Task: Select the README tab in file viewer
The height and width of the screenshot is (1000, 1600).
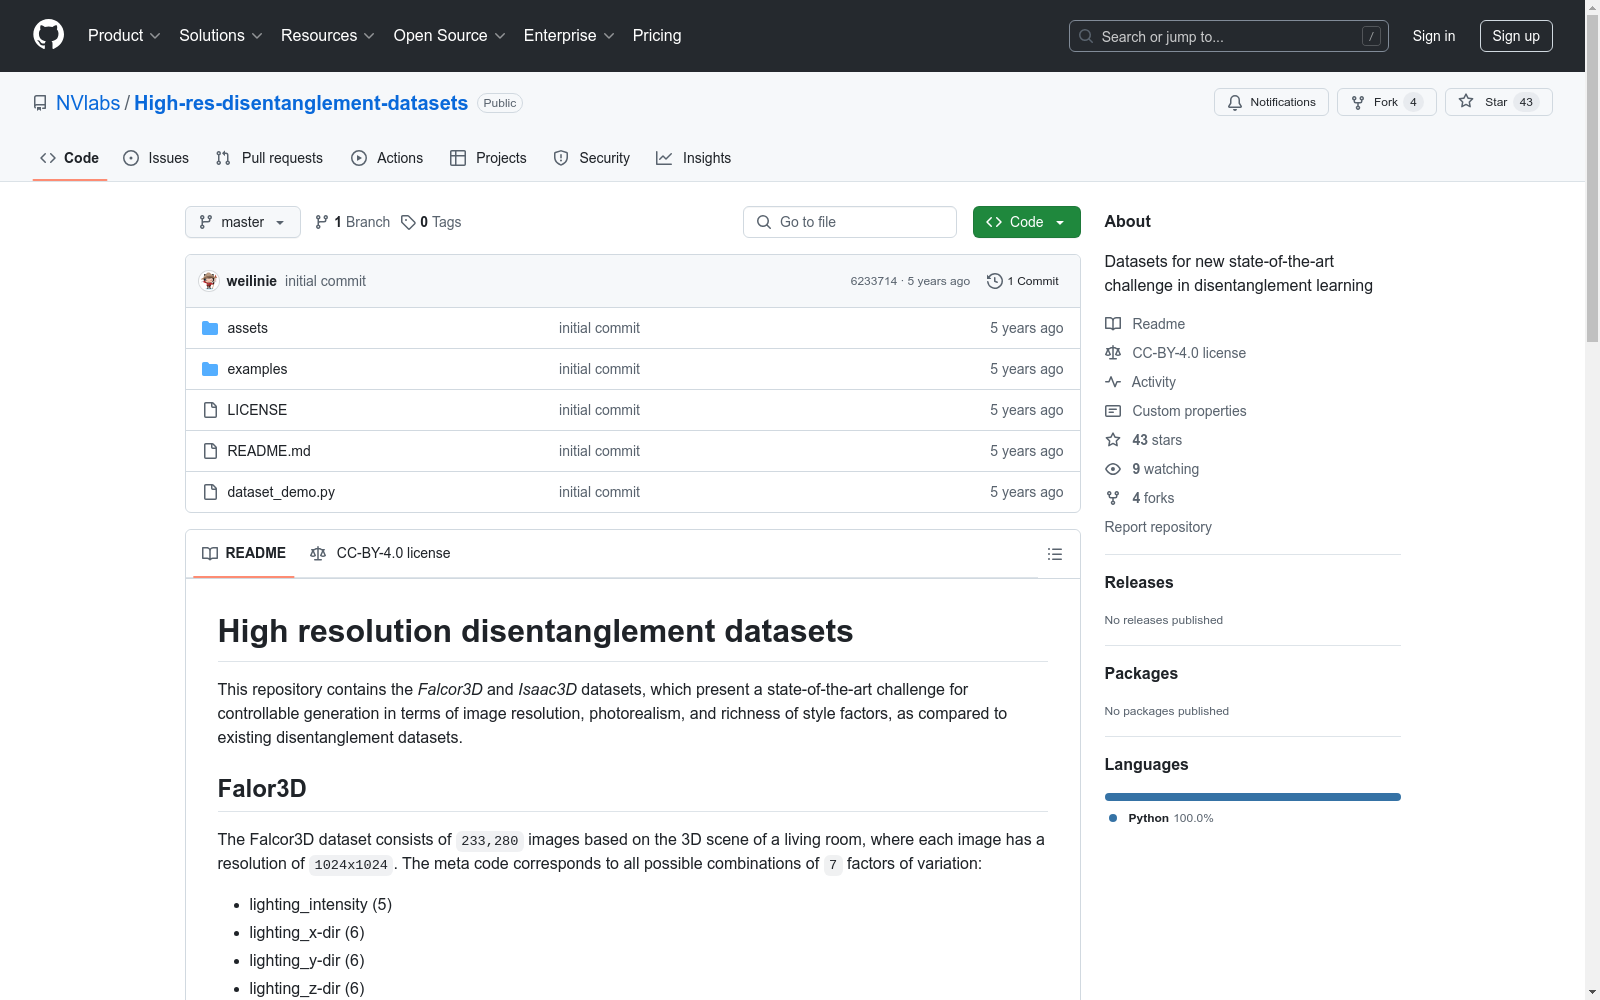Action: [x=244, y=553]
